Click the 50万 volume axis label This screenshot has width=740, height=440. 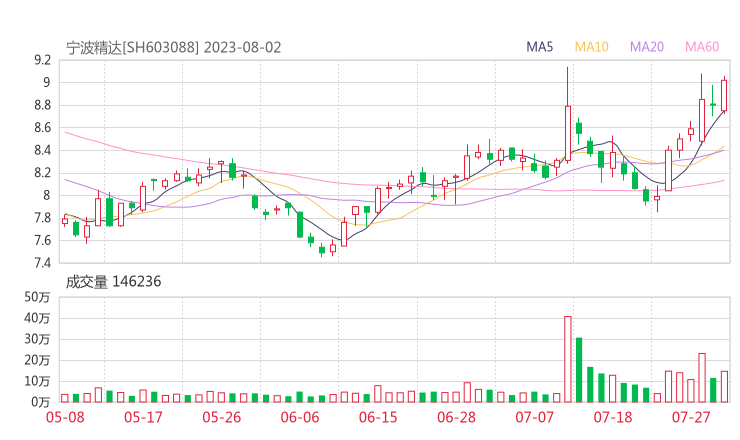pyautogui.click(x=37, y=297)
